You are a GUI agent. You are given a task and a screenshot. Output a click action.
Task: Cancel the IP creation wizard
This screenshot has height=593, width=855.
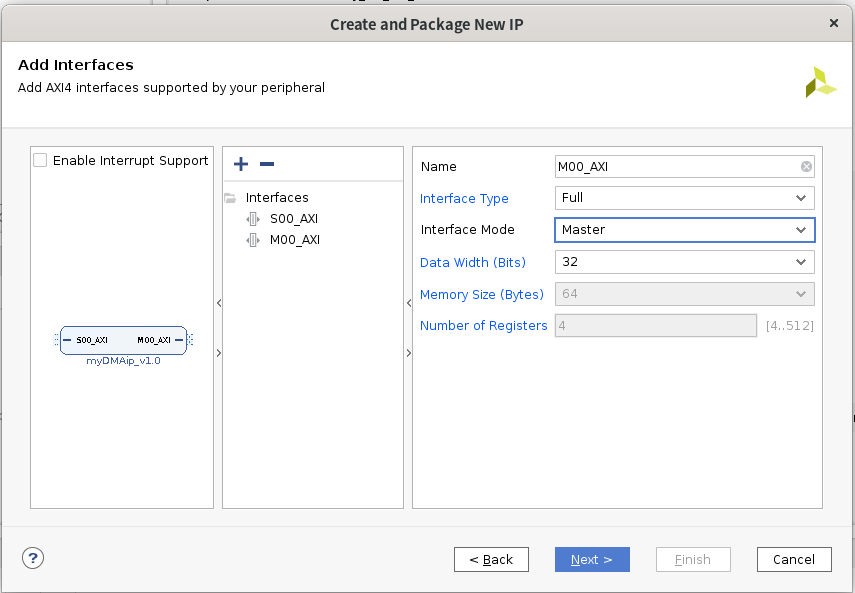point(794,559)
